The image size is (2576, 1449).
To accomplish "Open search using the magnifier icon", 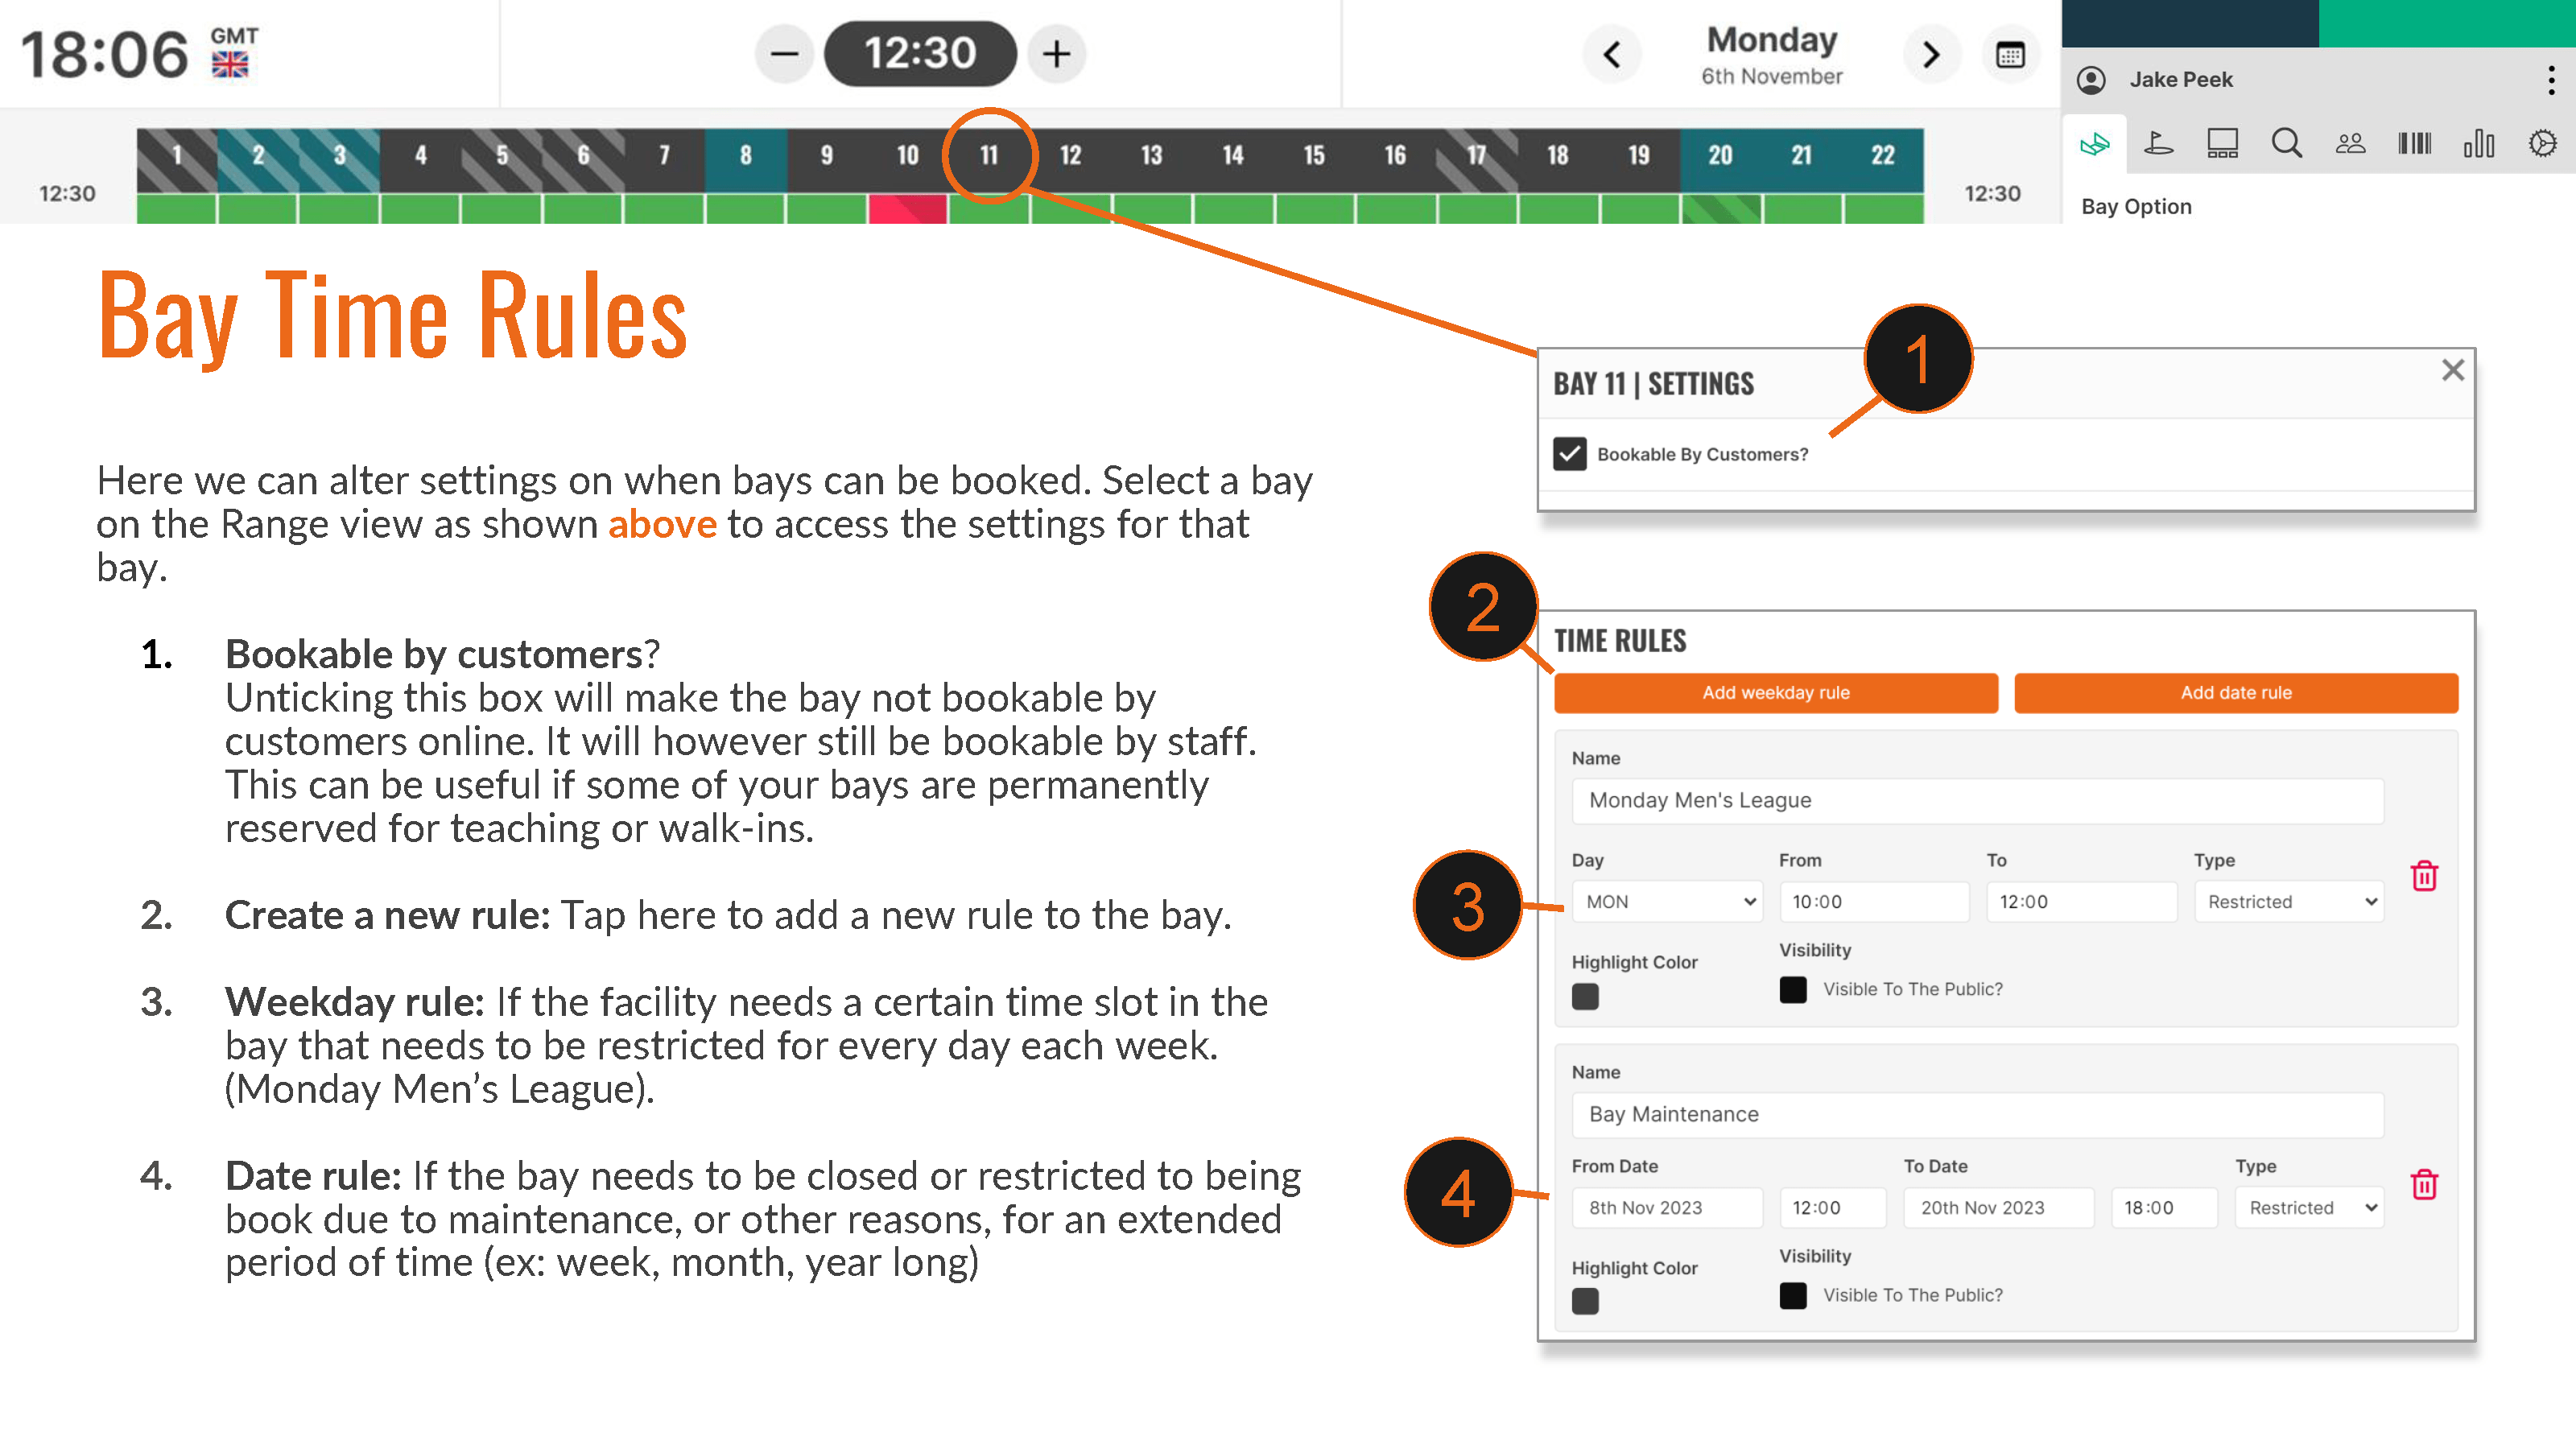I will [2287, 143].
